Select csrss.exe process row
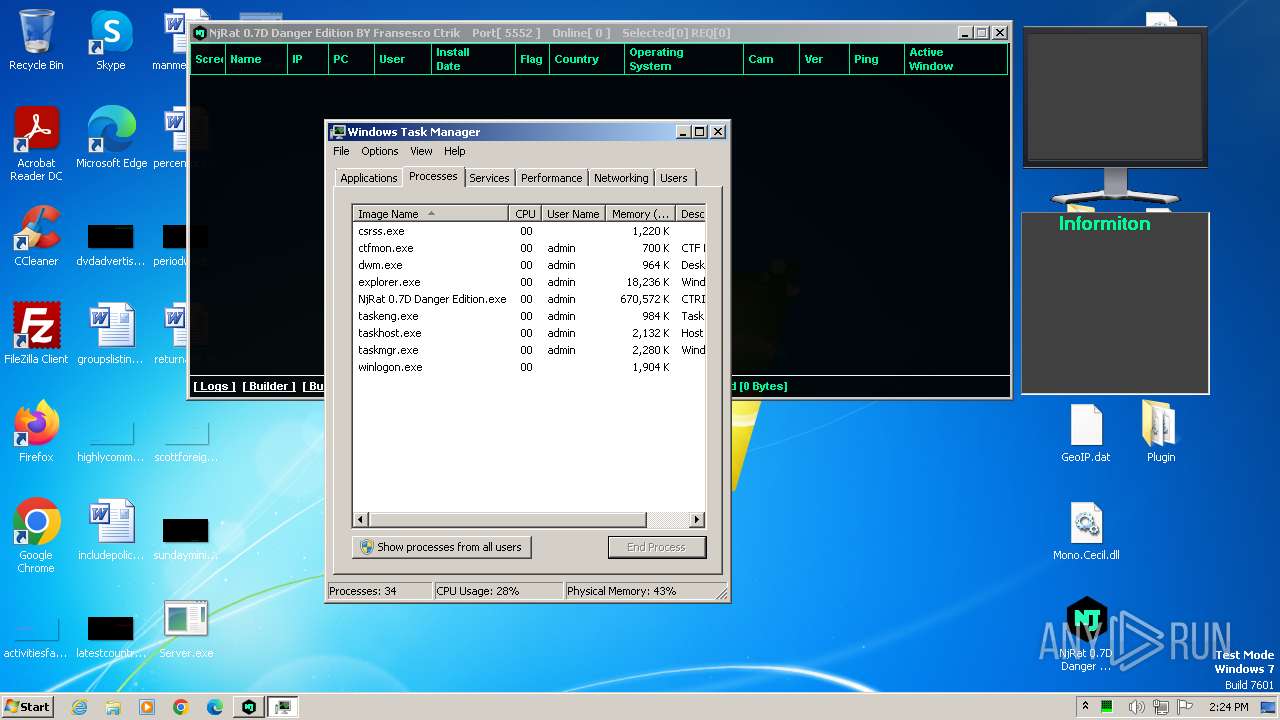This screenshot has width=1280, height=720. point(529,231)
